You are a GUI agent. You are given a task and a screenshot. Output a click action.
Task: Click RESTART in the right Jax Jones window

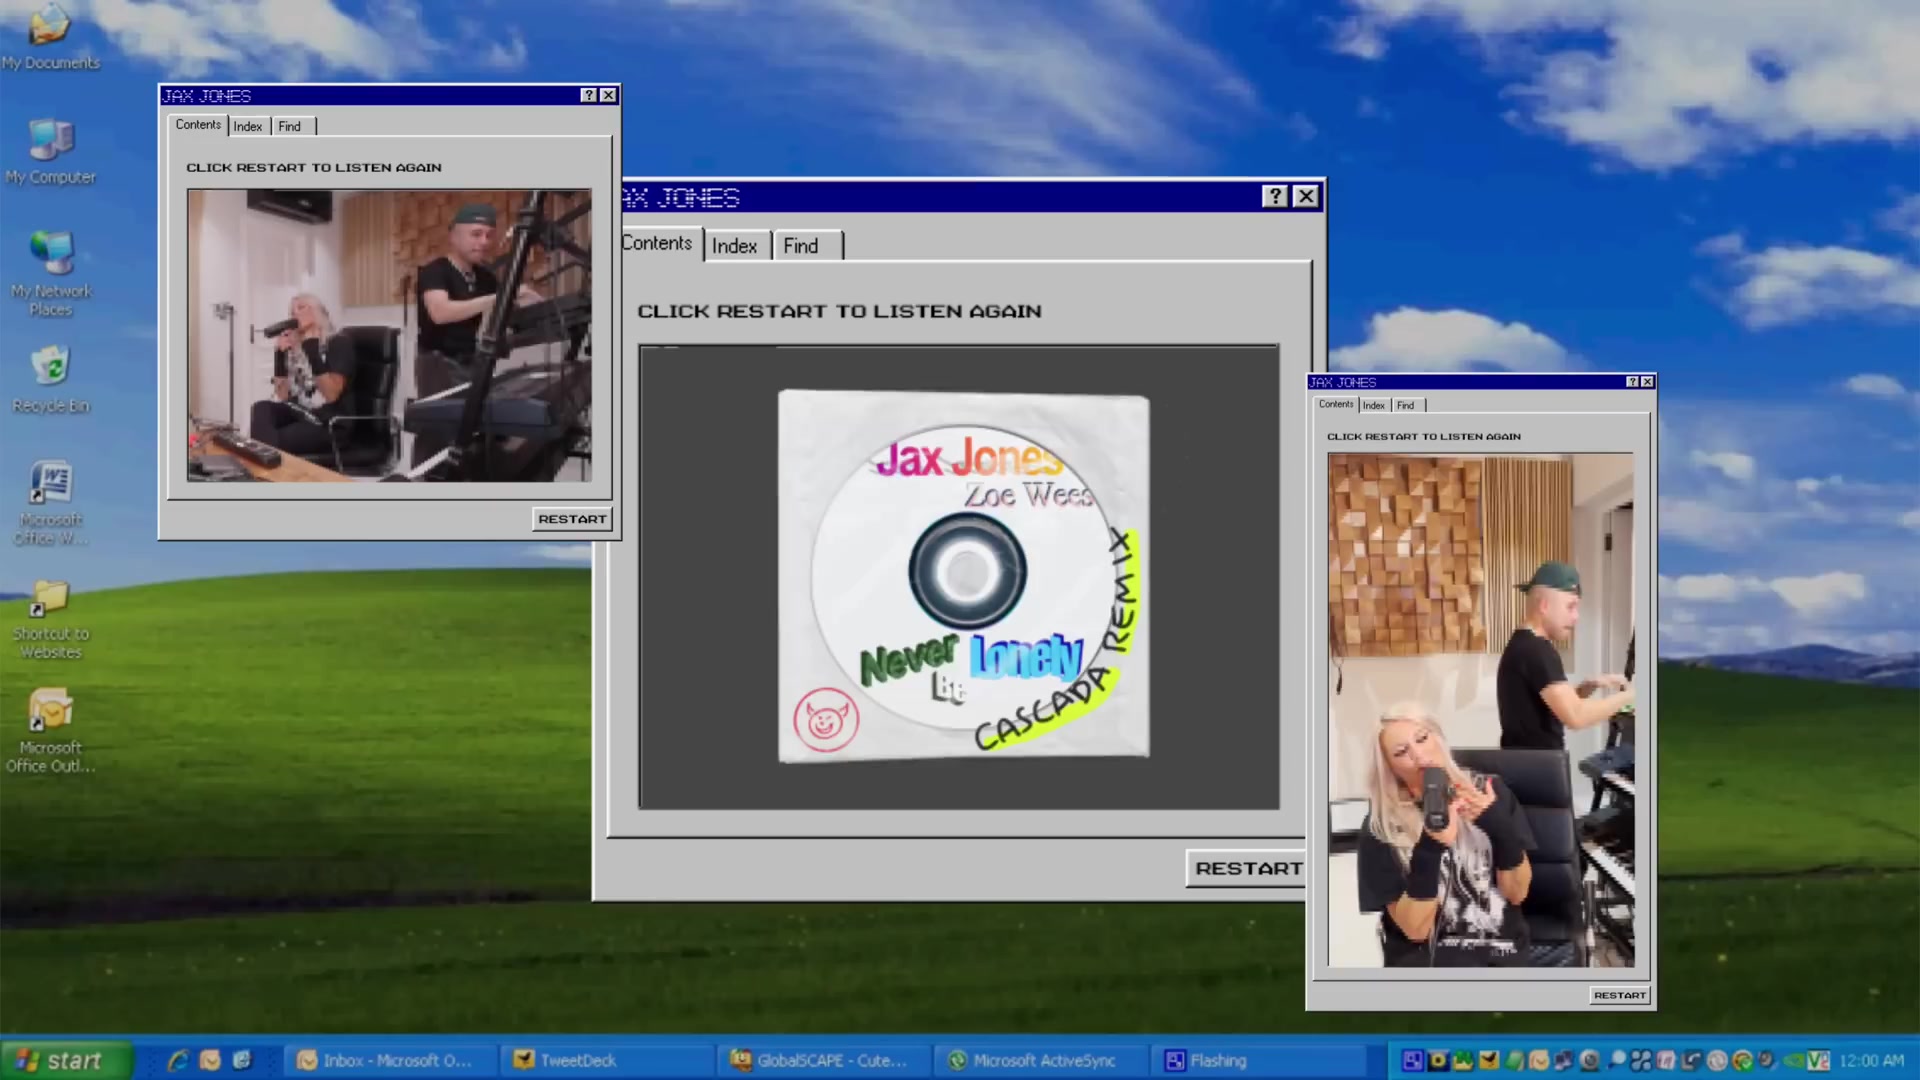[x=1620, y=995]
